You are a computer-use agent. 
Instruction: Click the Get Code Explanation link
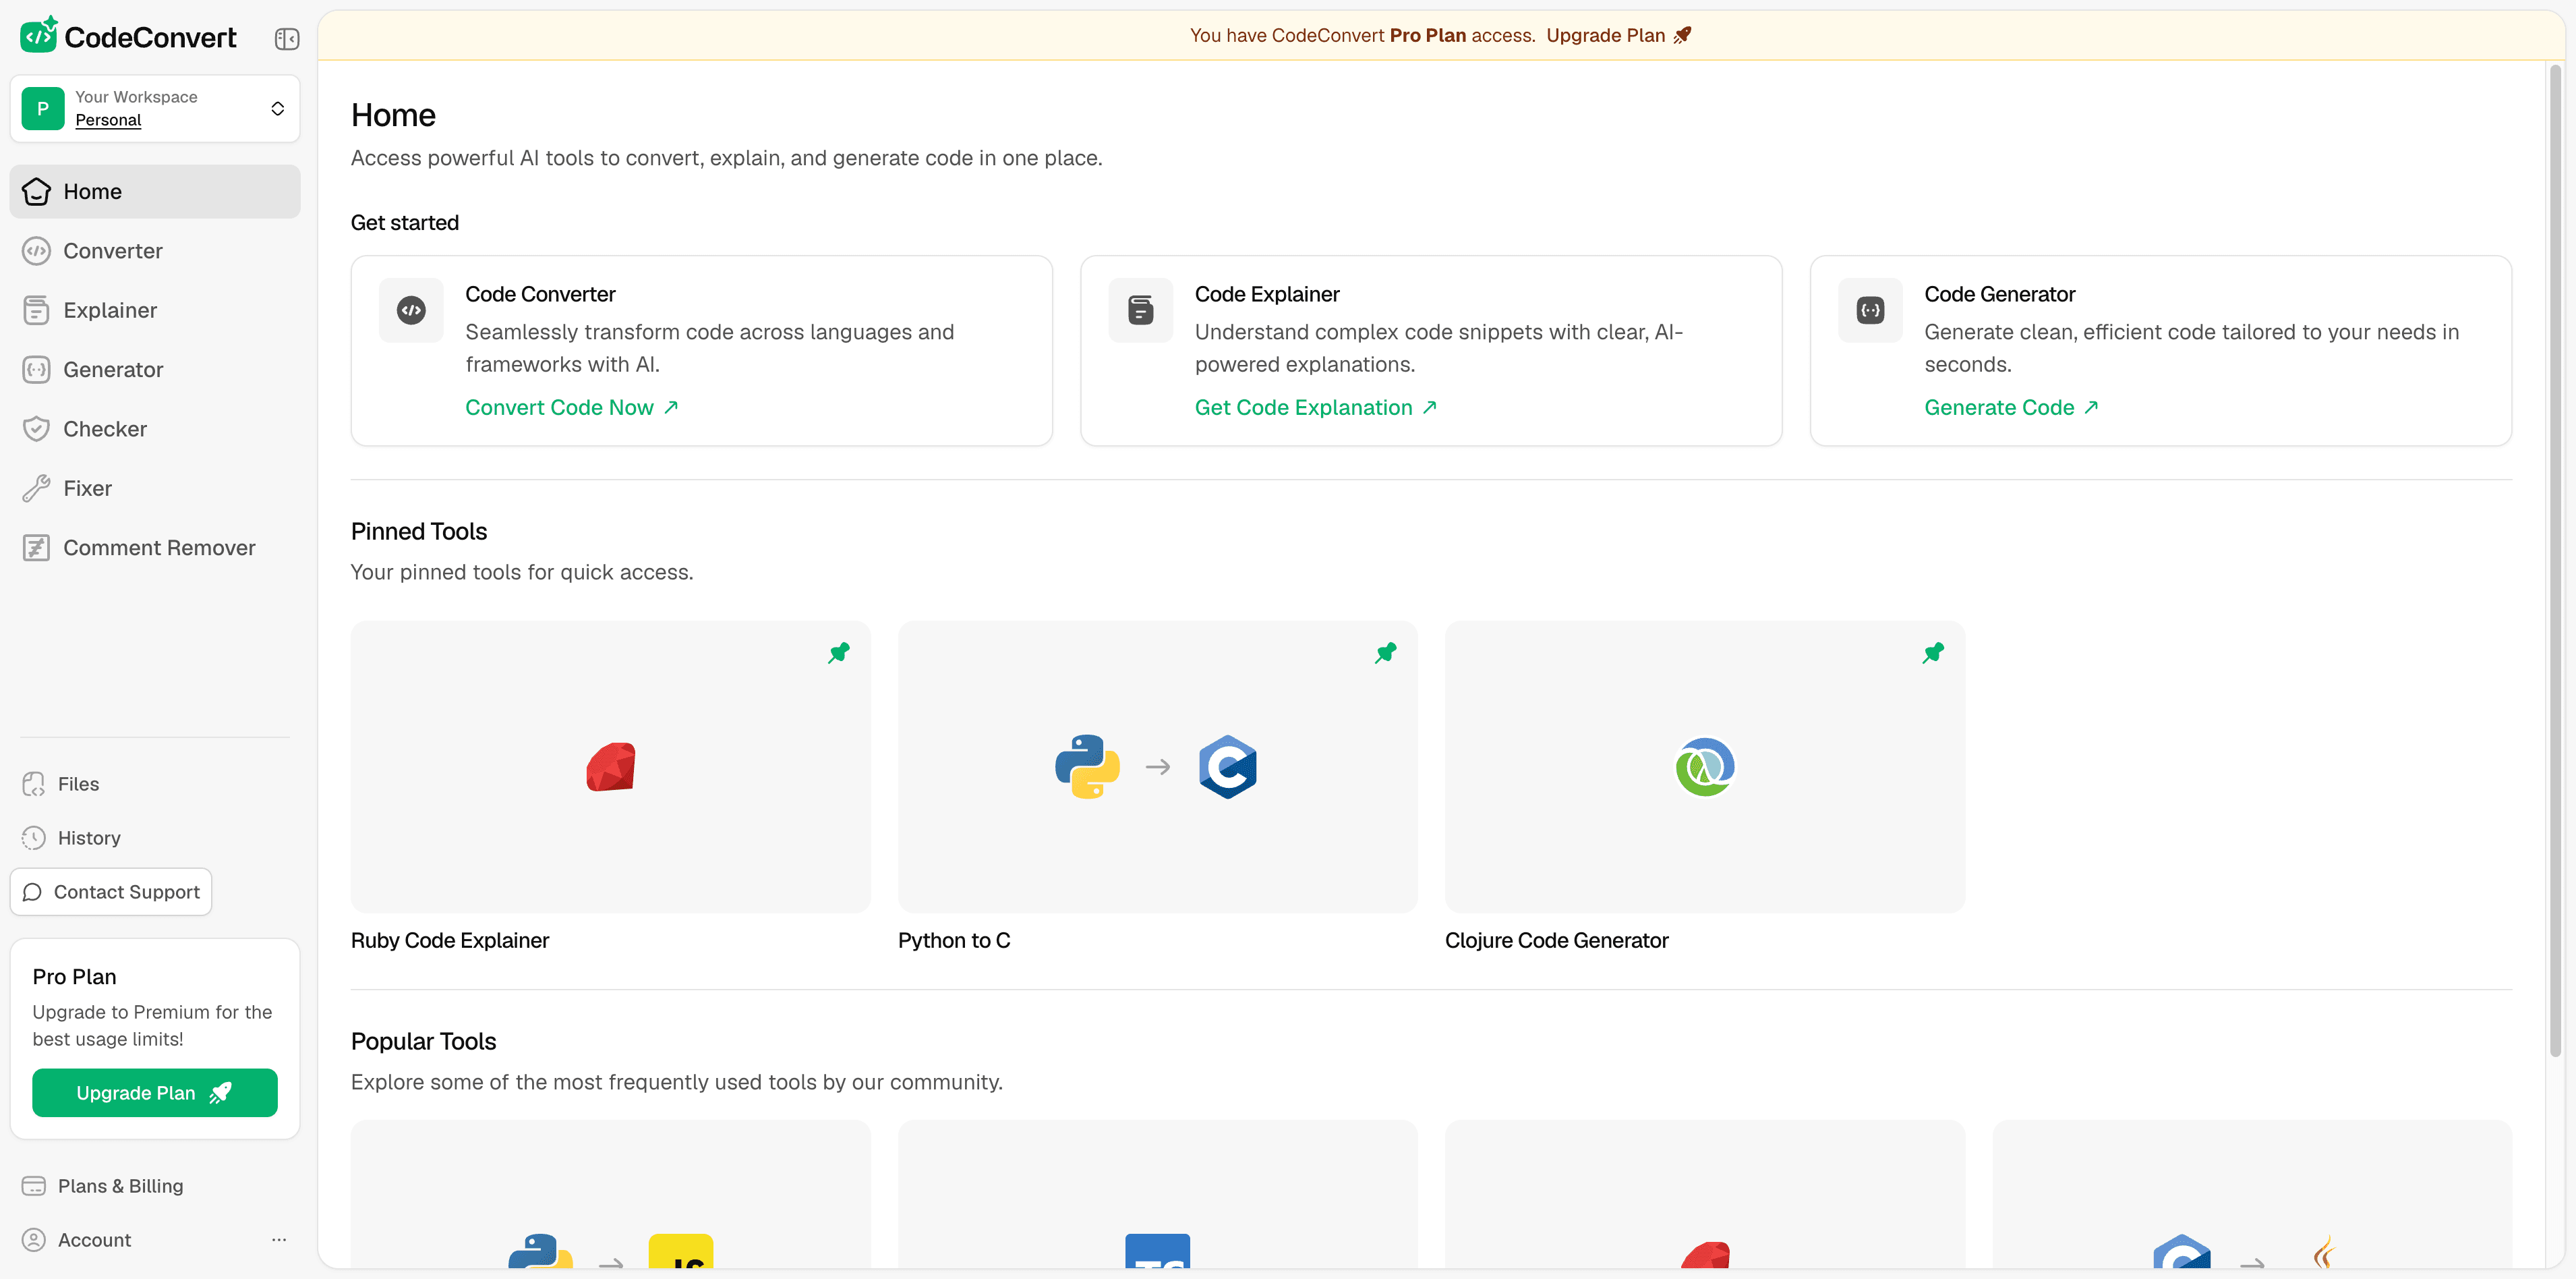click(1316, 407)
